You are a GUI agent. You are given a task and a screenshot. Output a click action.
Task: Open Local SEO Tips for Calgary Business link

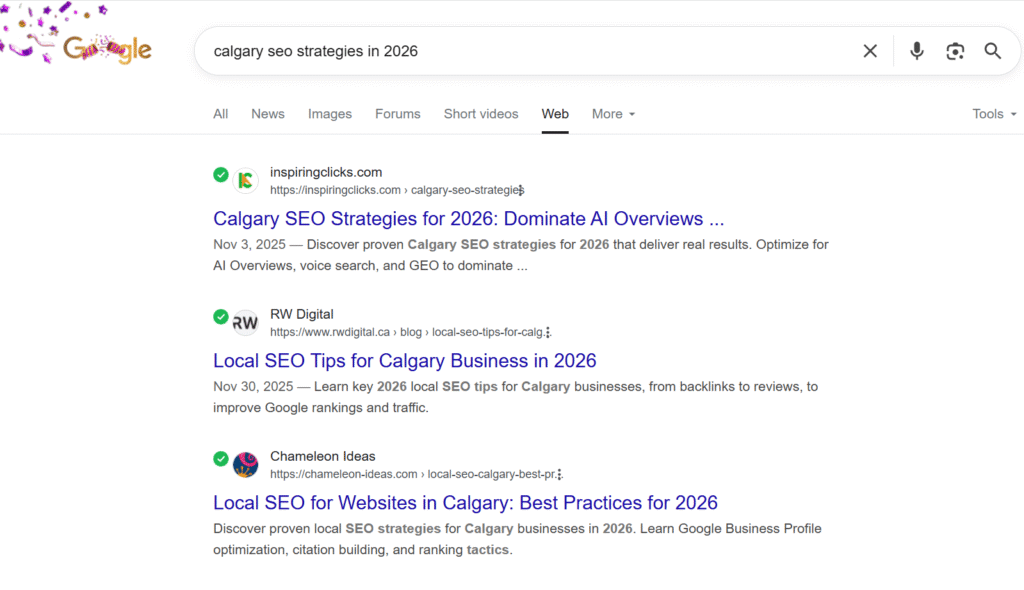tap(404, 361)
